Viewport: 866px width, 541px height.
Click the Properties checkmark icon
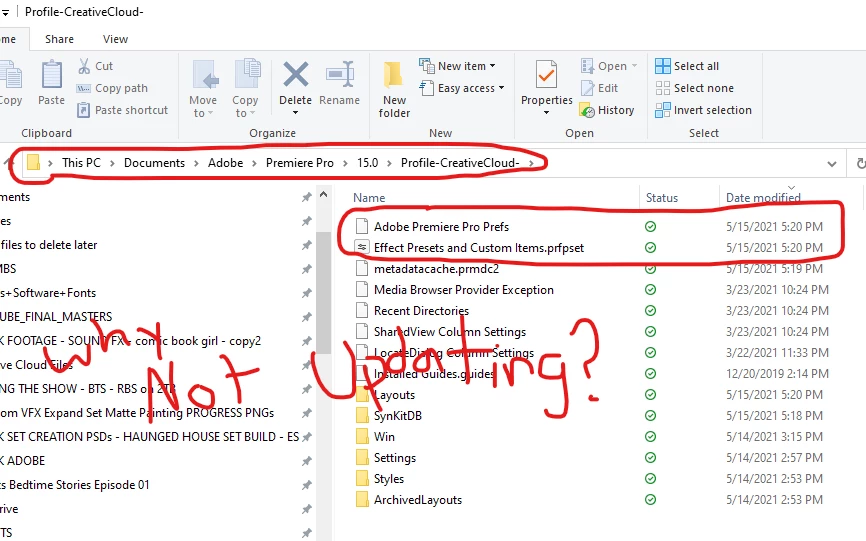pyautogui.click(x=546, y=75)
